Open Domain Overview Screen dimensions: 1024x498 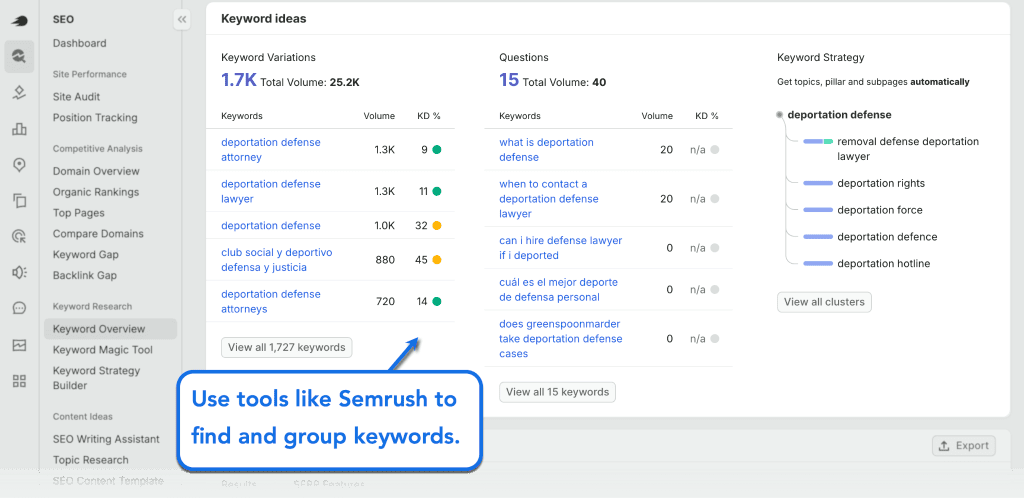point(96,171)
